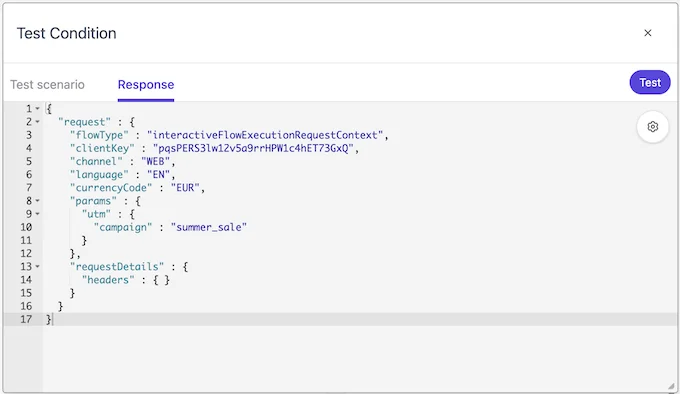Click the "interactiveFlowExecutionRequestContext" value
This screenshot has height=394, width=680.
[265, 135]
